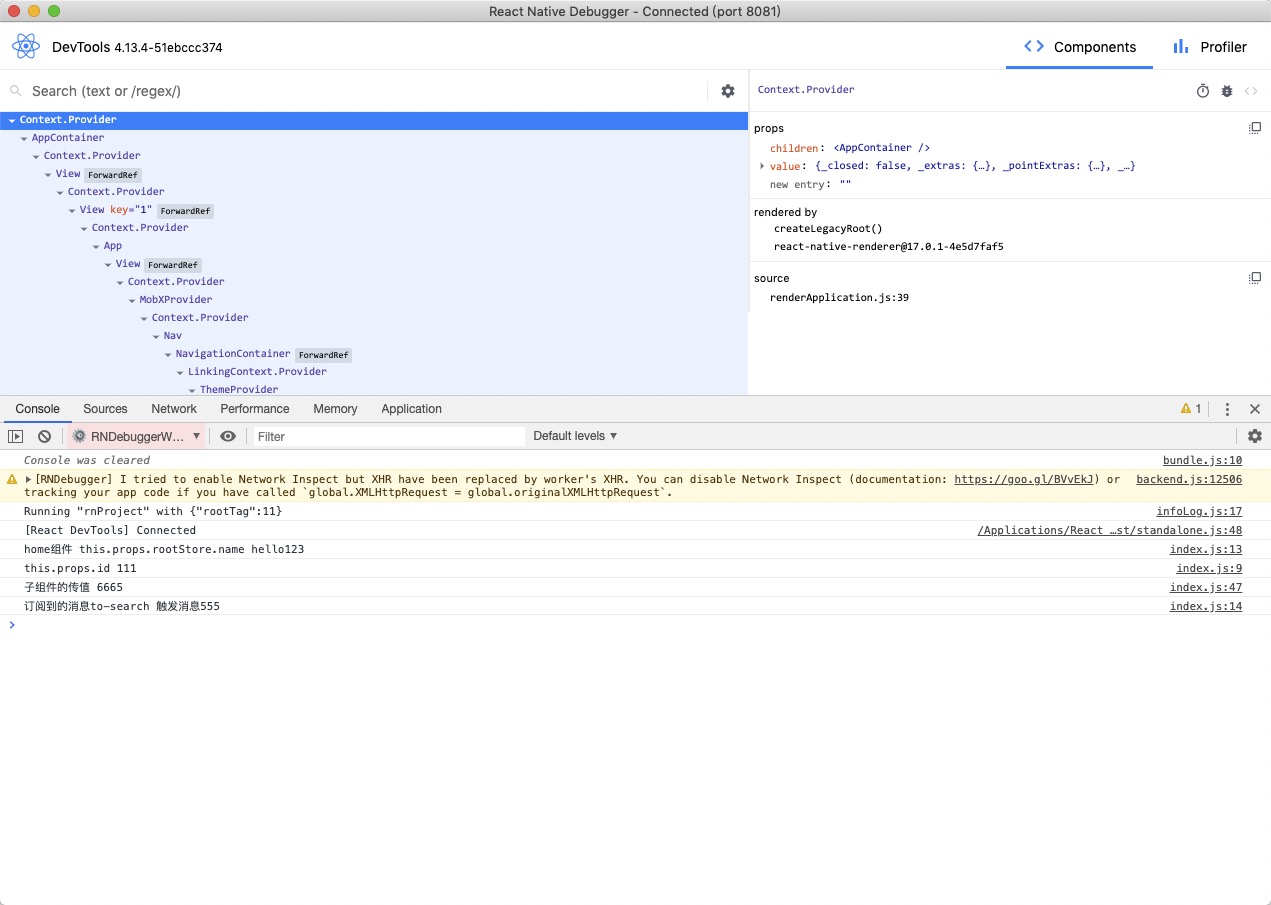
Task: Collapse the root Context.Provider node arrow
Action: click(11, 120)
